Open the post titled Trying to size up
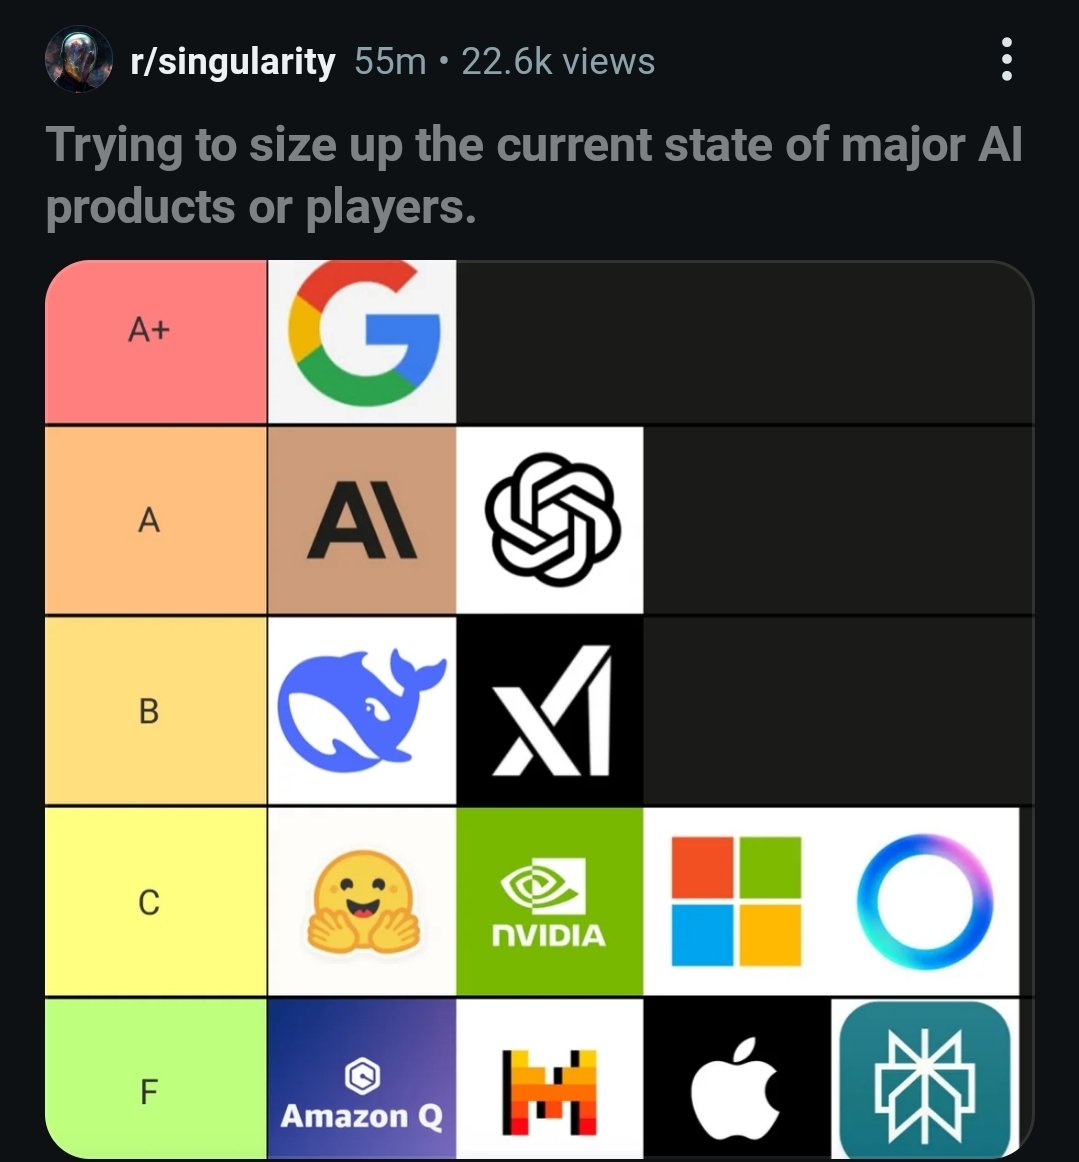Screen dimensions: 1079x1162 click(x=534, y=175)
